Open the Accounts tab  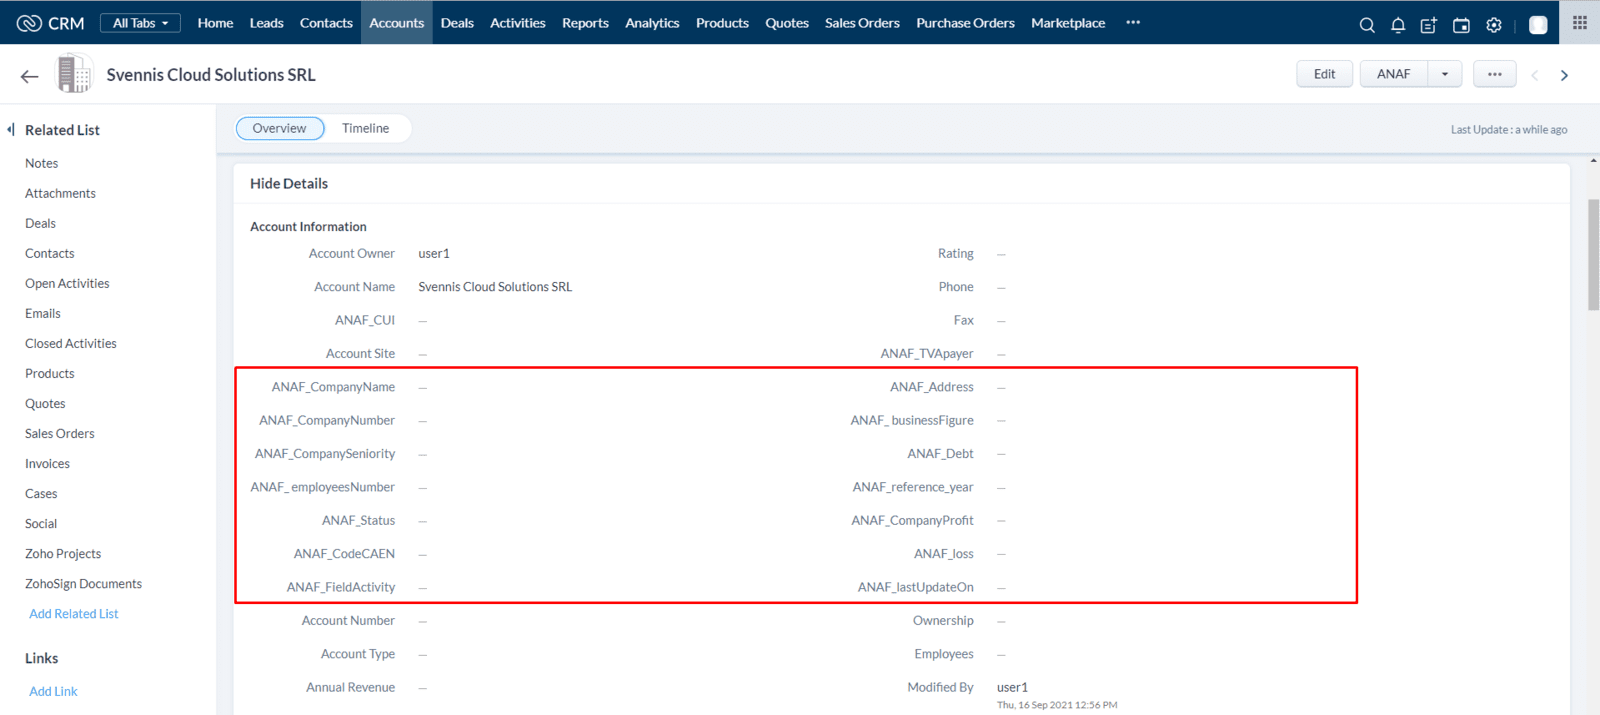click(x=397, y=23)
